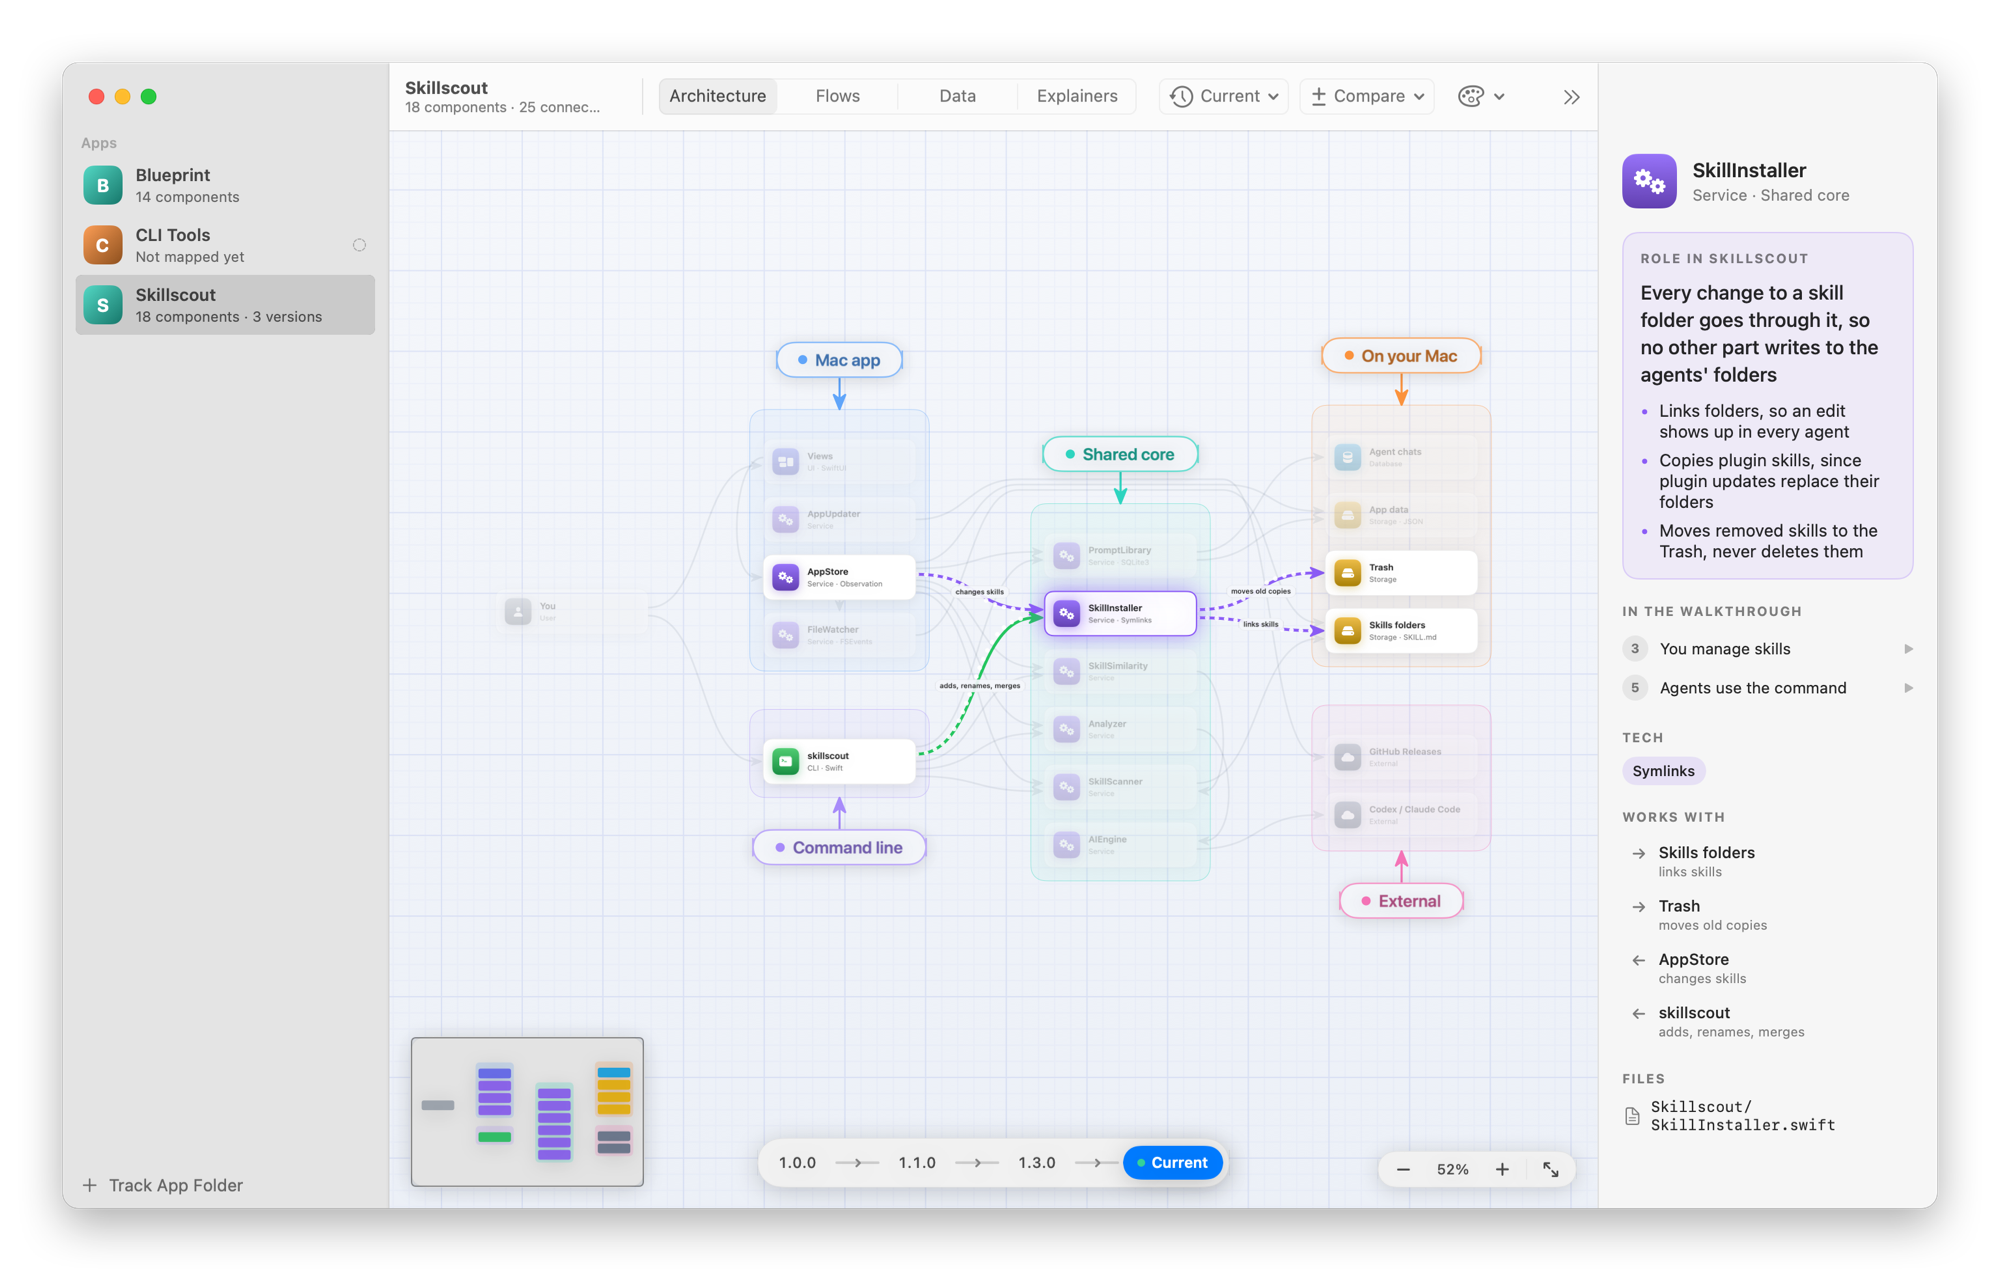Image resolution: width=2000 pixels, height=1271 pixels.
Task: Click the Skills folders node icon
Action: (x=1348, y=631)
